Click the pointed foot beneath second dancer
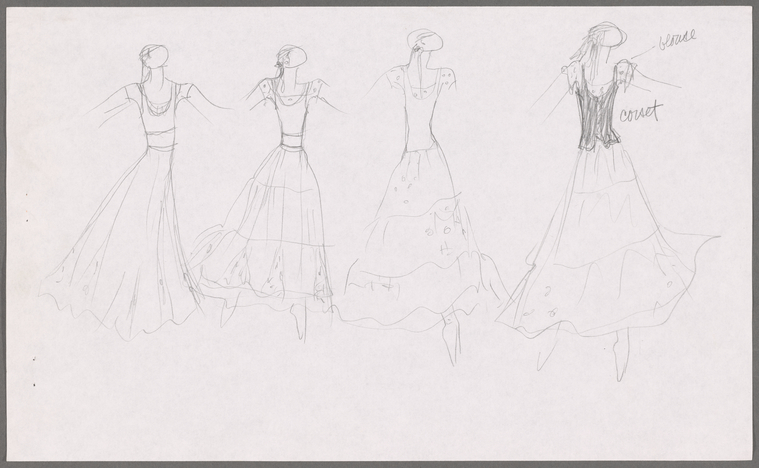Viewport: 759px width, 468px height. [x=299, y=321]
